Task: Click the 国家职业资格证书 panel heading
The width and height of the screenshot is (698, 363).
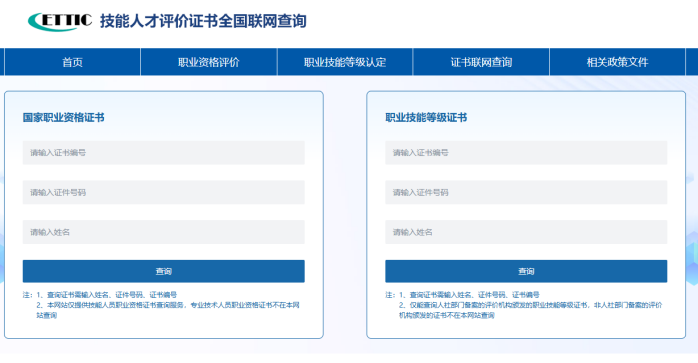Action: pyautogui.click(x=64, y=118)
